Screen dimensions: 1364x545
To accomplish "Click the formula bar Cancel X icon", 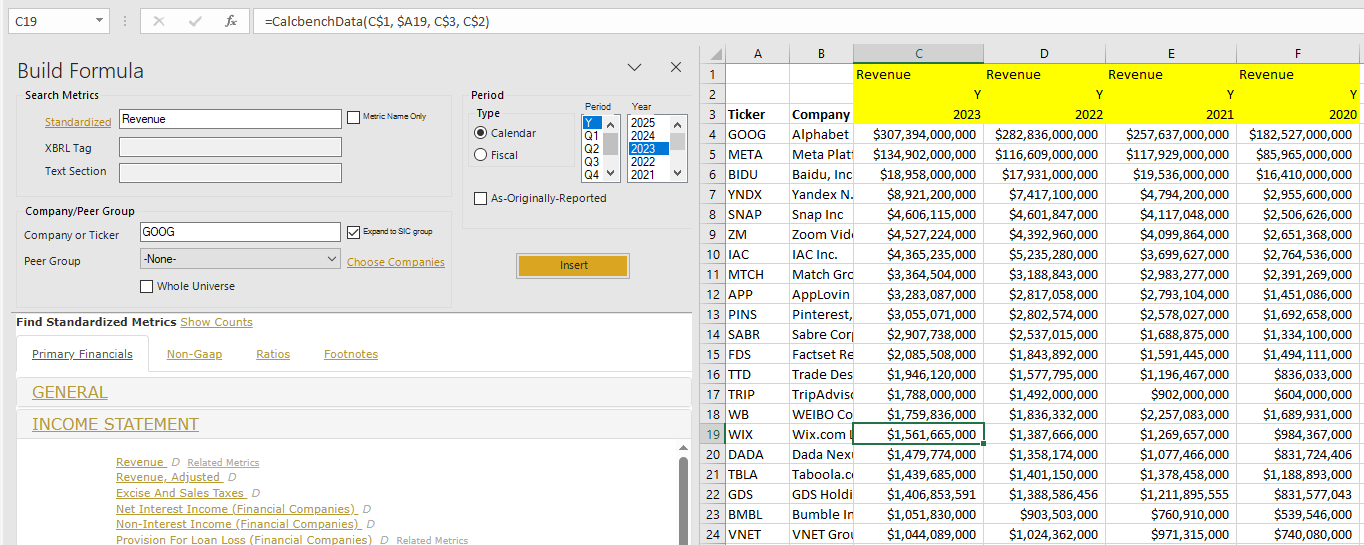I will (158, 21).
